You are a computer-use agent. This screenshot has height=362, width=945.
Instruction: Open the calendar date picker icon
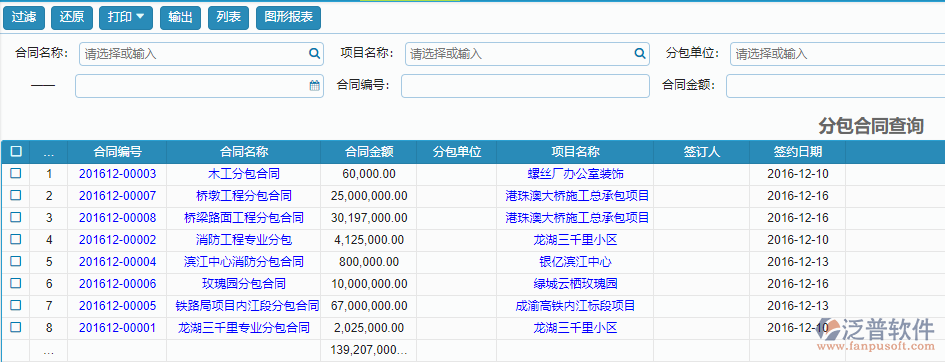[315, 86]
